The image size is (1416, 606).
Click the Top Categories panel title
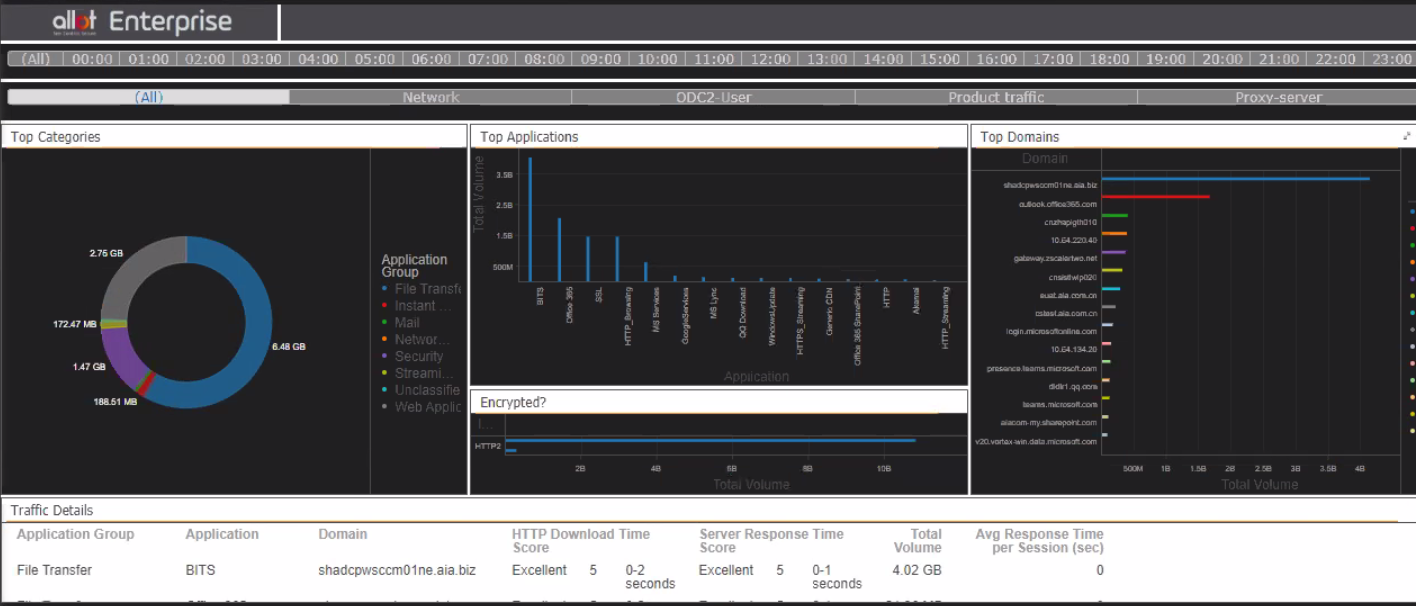pyautogui.click(x=56, y=137)
